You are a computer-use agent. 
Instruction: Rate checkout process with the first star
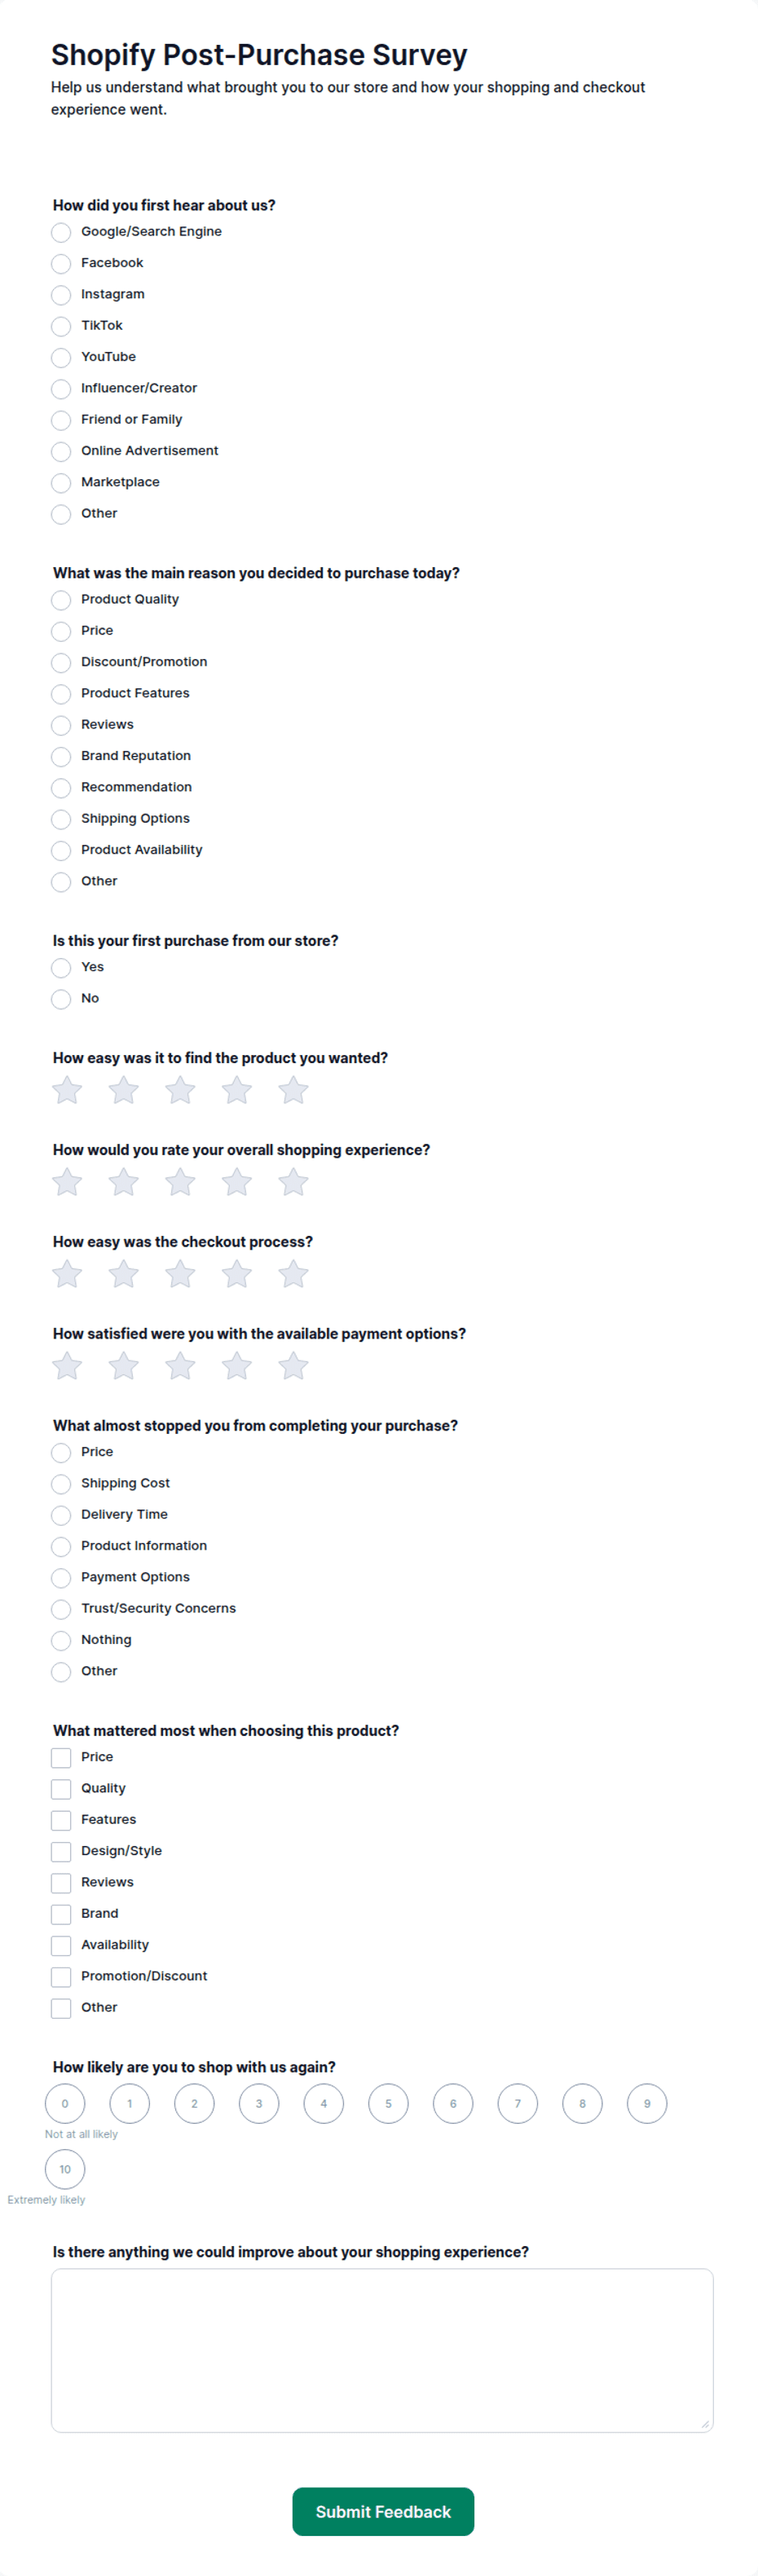(67, 1274)
